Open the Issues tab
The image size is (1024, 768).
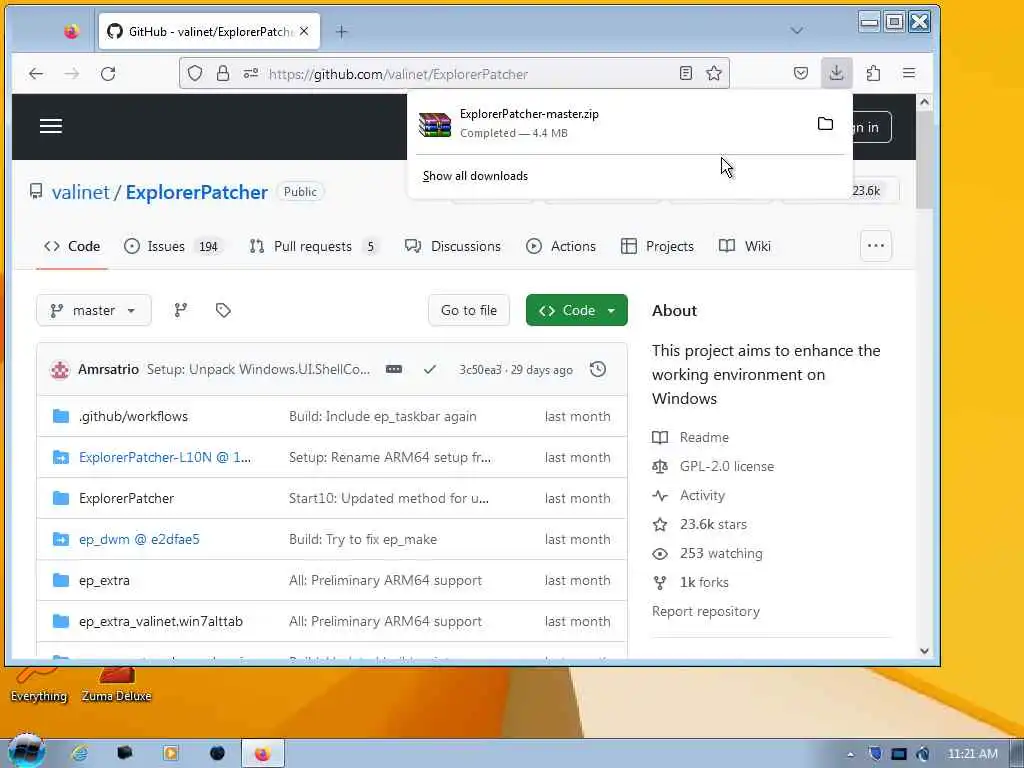[x=174, y=246]
